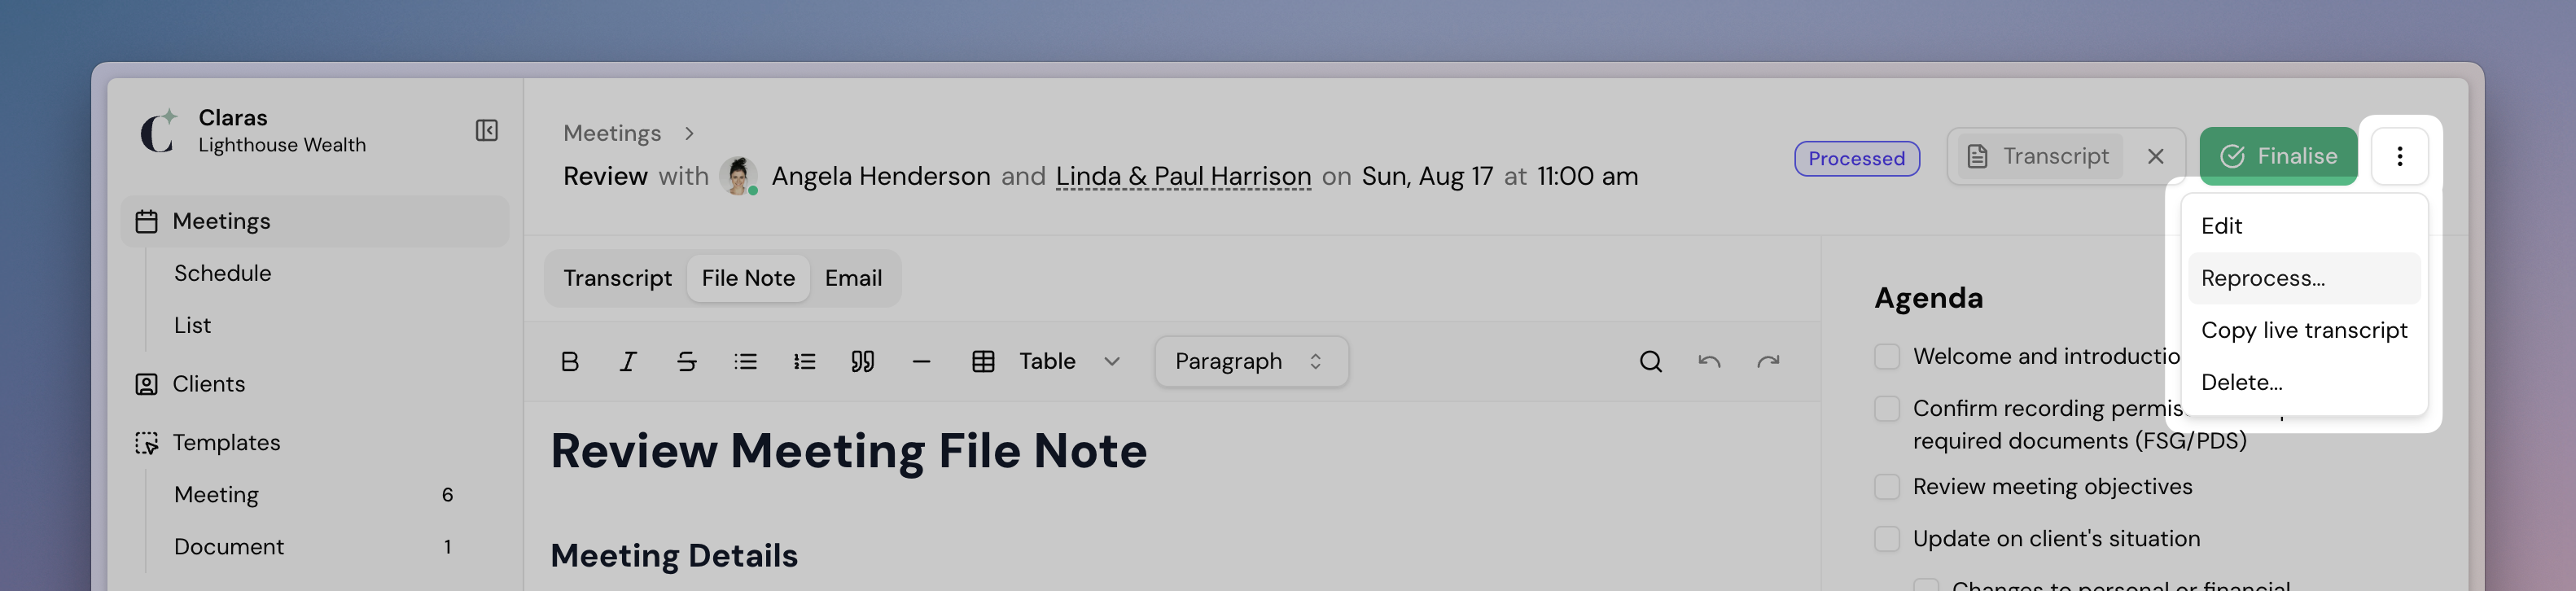Viewport: 2576px width, 591px height.
Task: Click the meeting time 11:00 am
Action: (x=1587, y=176)
